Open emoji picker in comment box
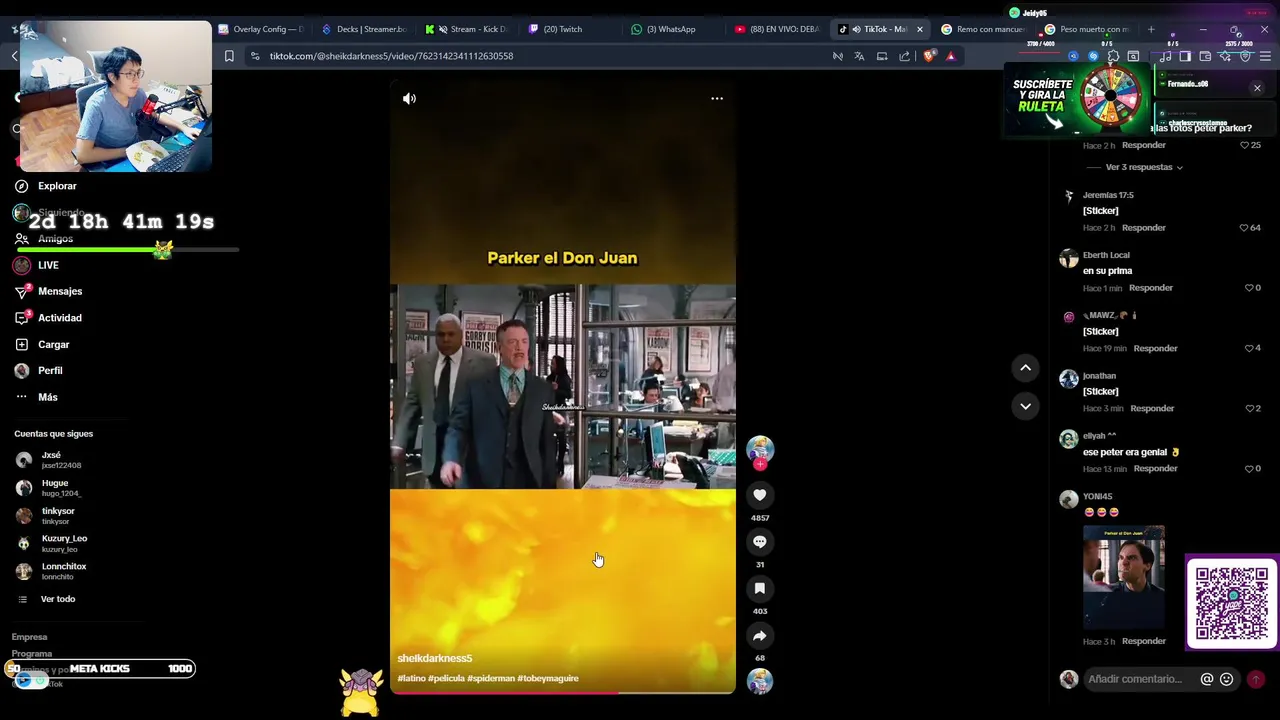The image size is (1280, 720). [1227, 679]
